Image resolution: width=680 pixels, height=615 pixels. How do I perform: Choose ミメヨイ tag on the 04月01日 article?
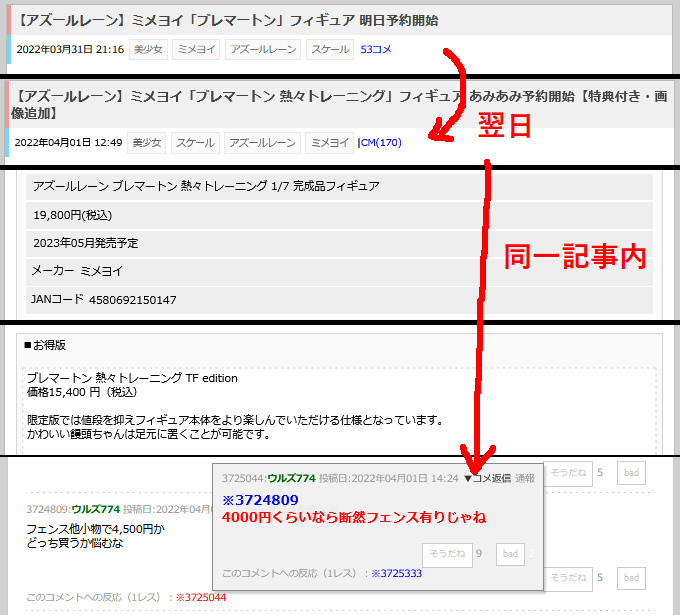[x=329, y=143]
